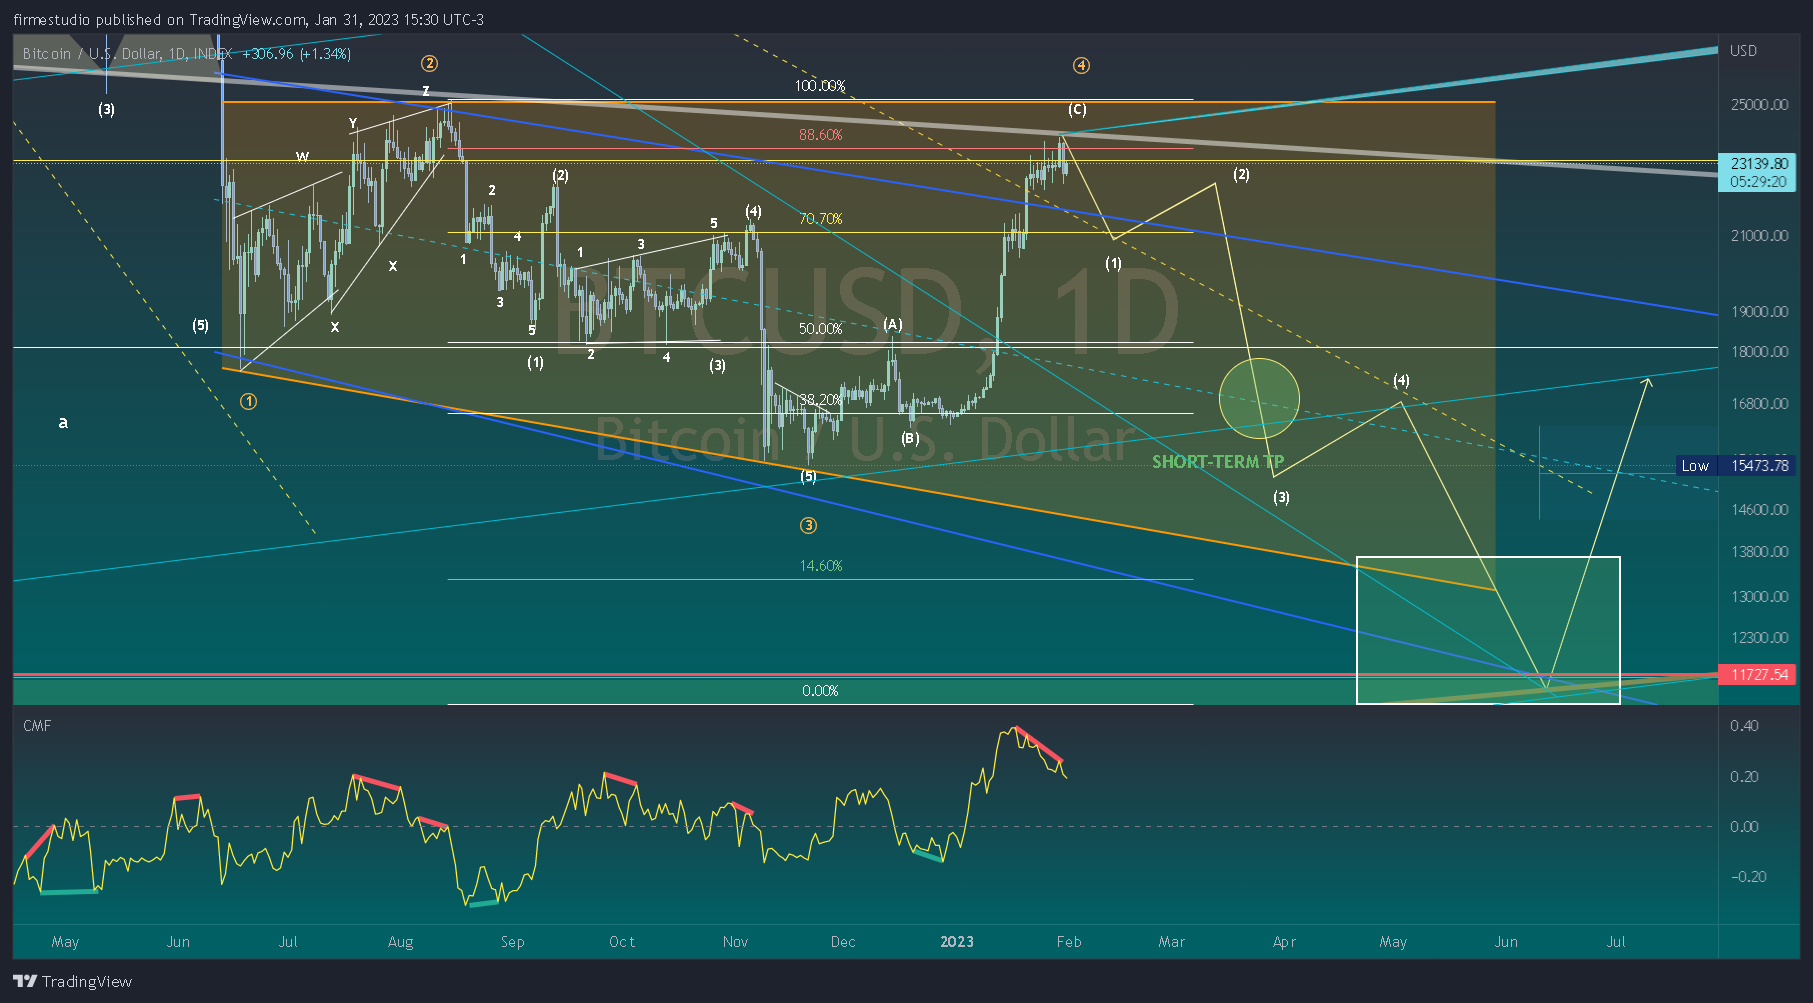This screenshot has width=1813, height=1003.
Task: Click the (B) wave label
Action: 910,438
